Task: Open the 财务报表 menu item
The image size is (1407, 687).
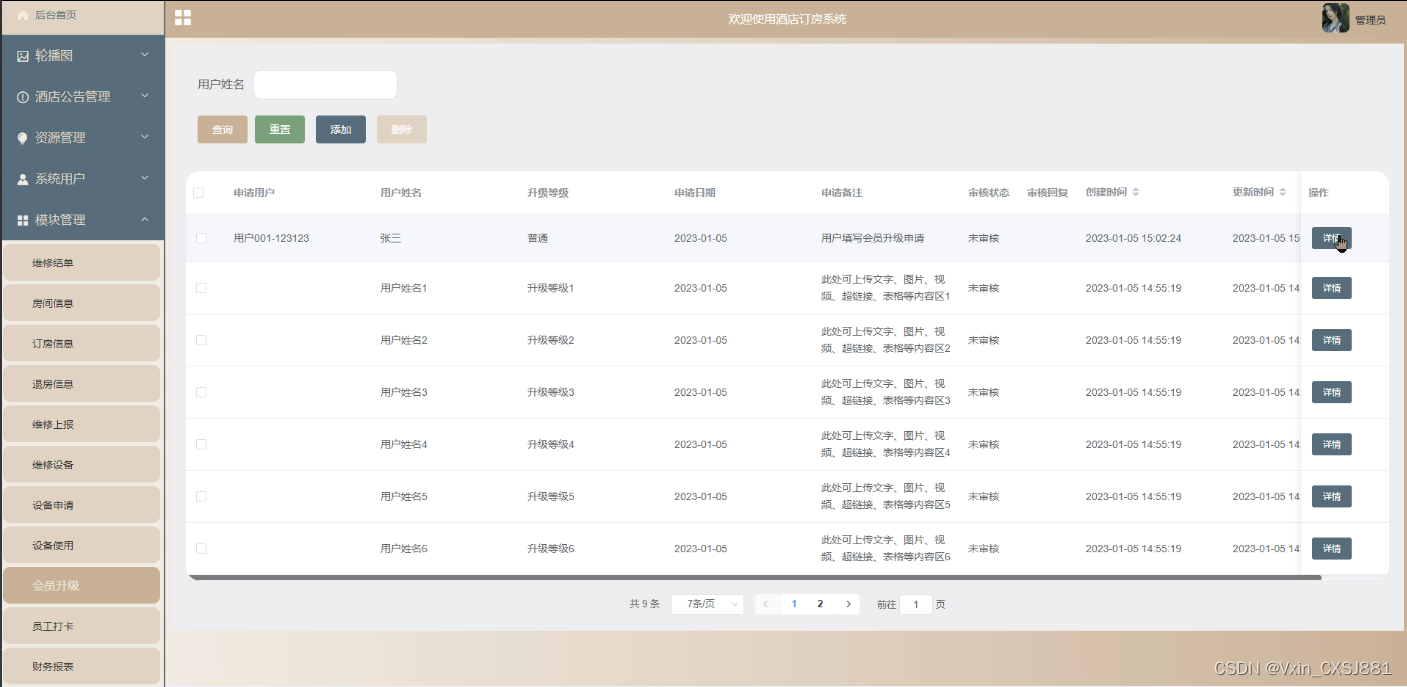Action: tap(82, 666)
